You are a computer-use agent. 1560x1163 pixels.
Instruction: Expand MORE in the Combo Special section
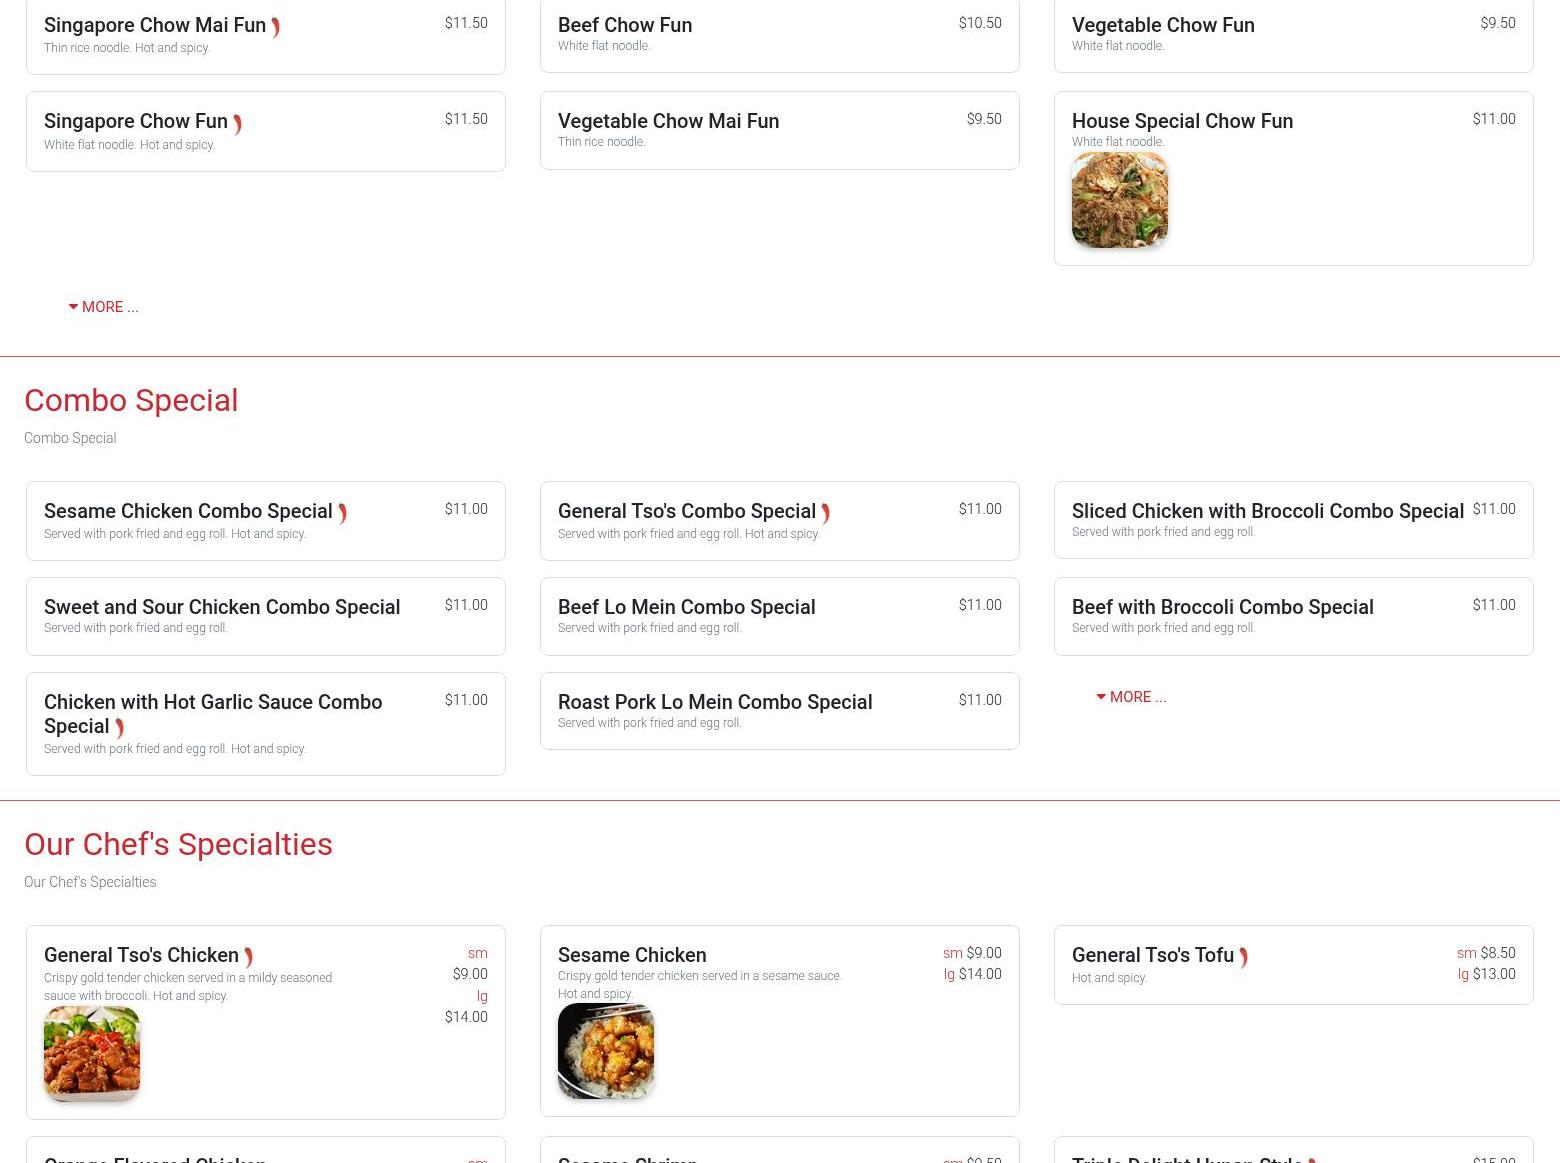point(1131,697)
